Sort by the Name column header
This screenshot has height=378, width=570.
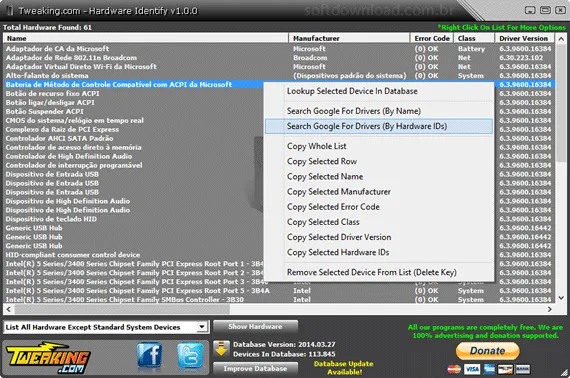(146, 38)
